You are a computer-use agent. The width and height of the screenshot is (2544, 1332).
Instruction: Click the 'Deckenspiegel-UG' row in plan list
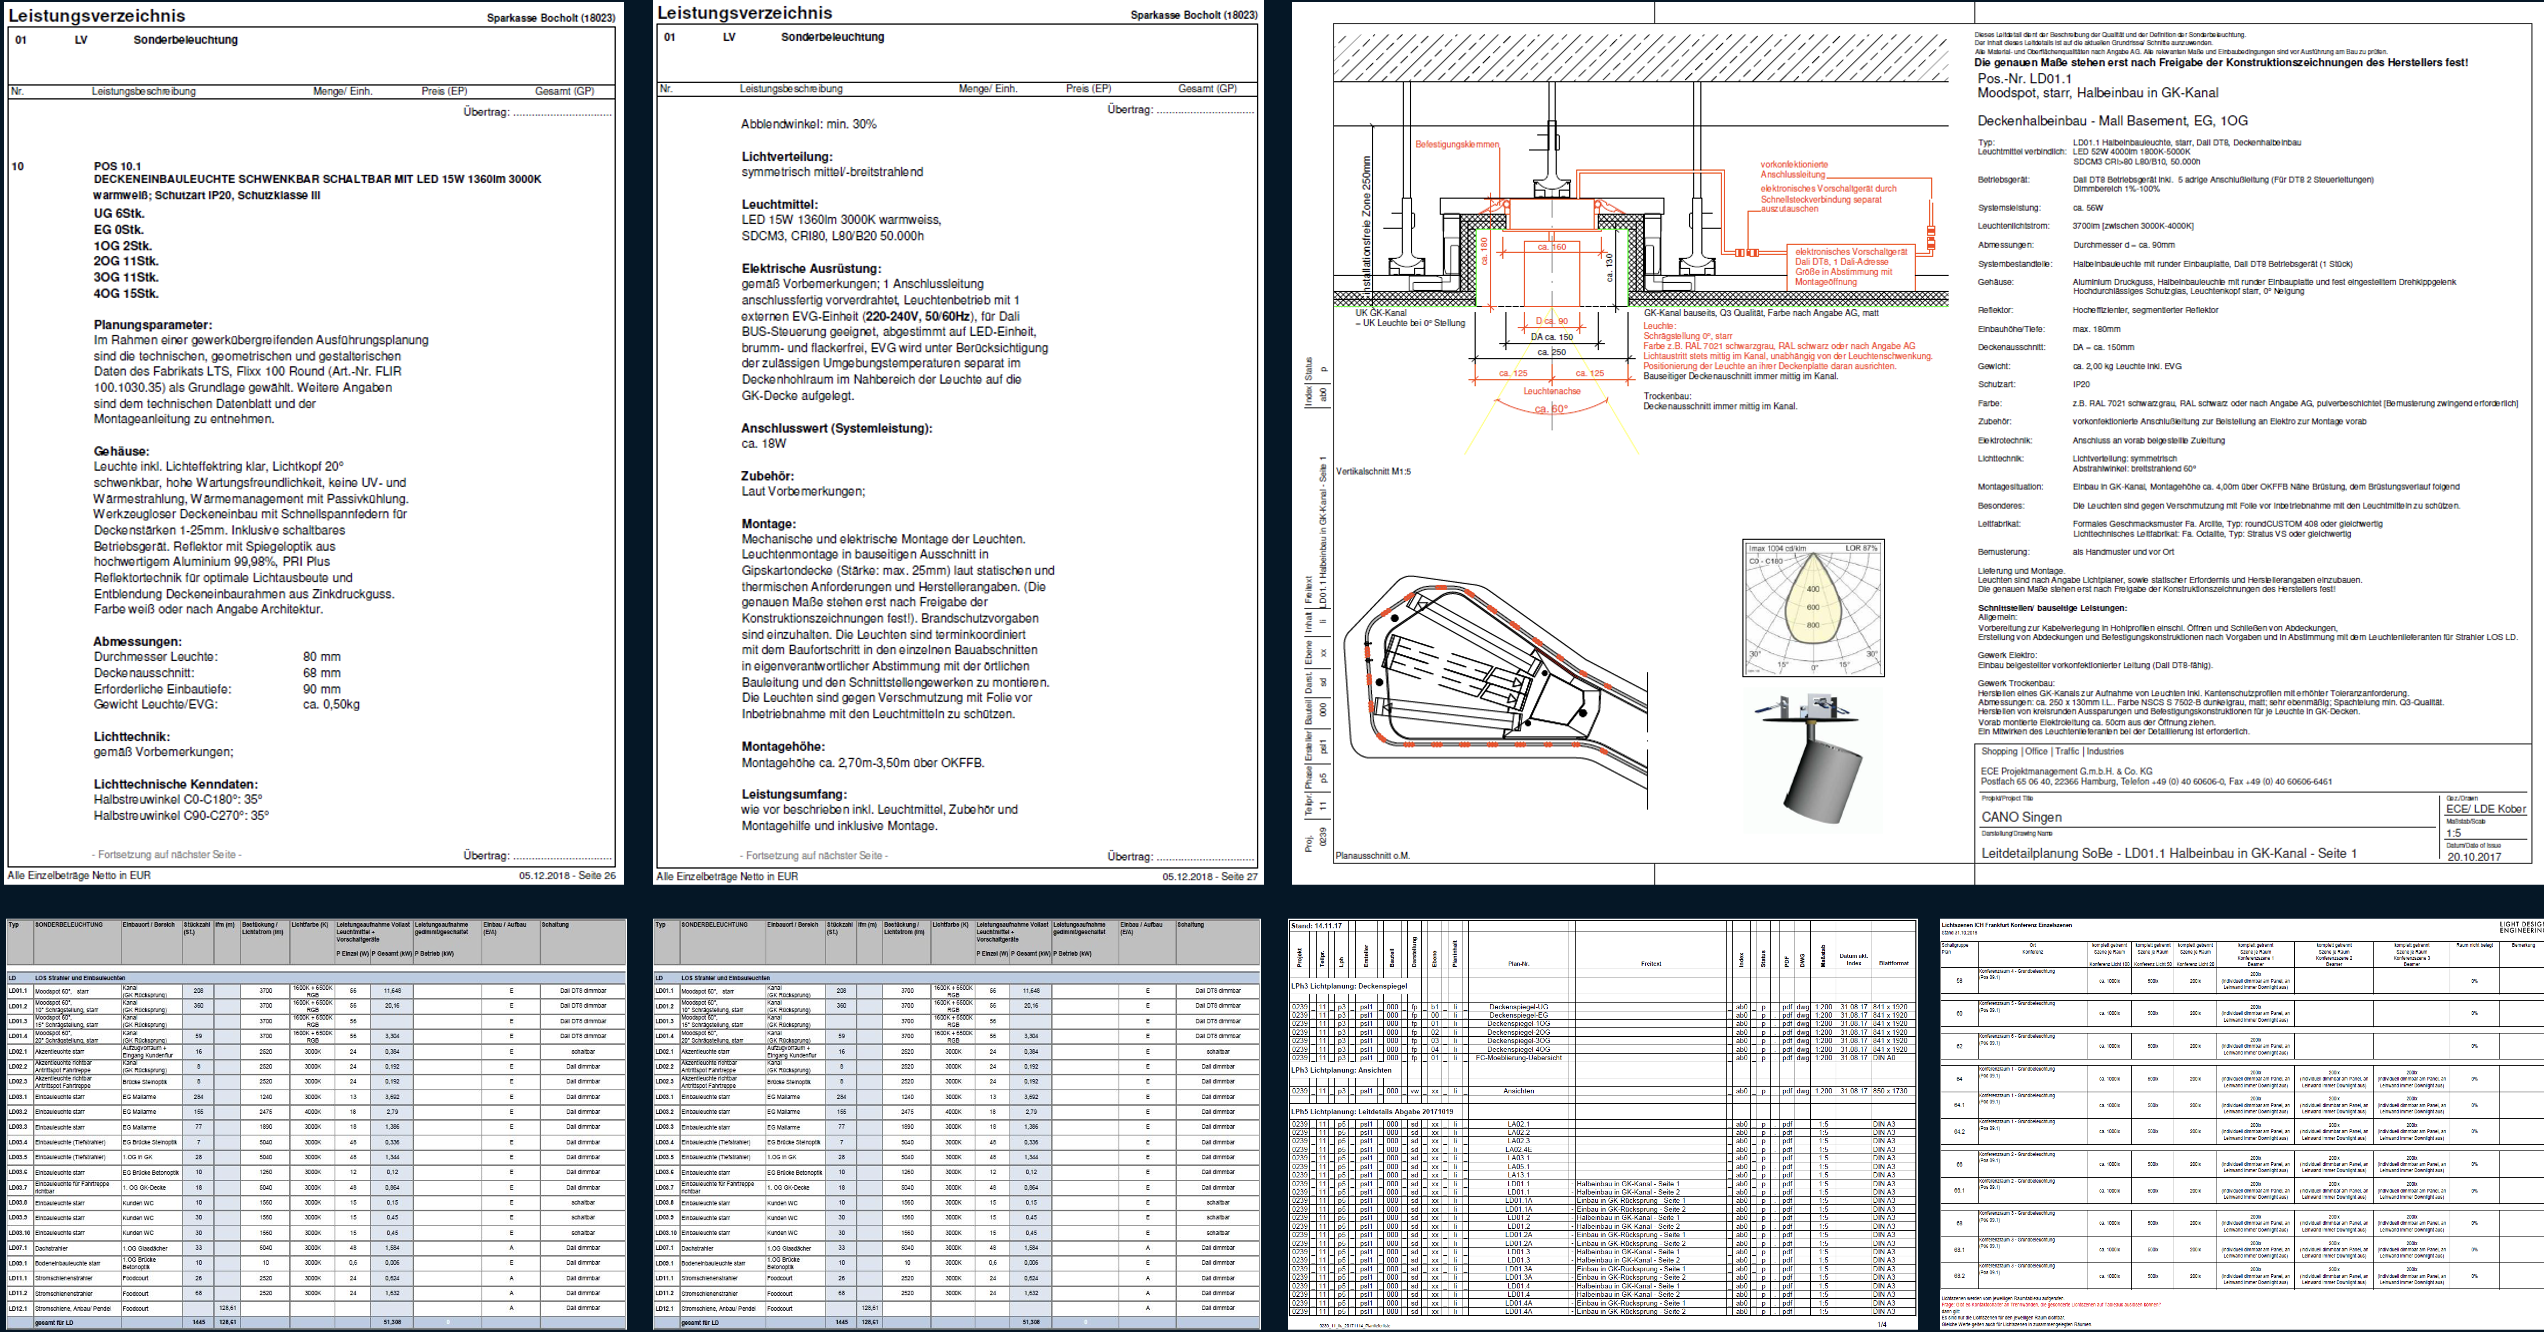click(x=1519, y=1007)
